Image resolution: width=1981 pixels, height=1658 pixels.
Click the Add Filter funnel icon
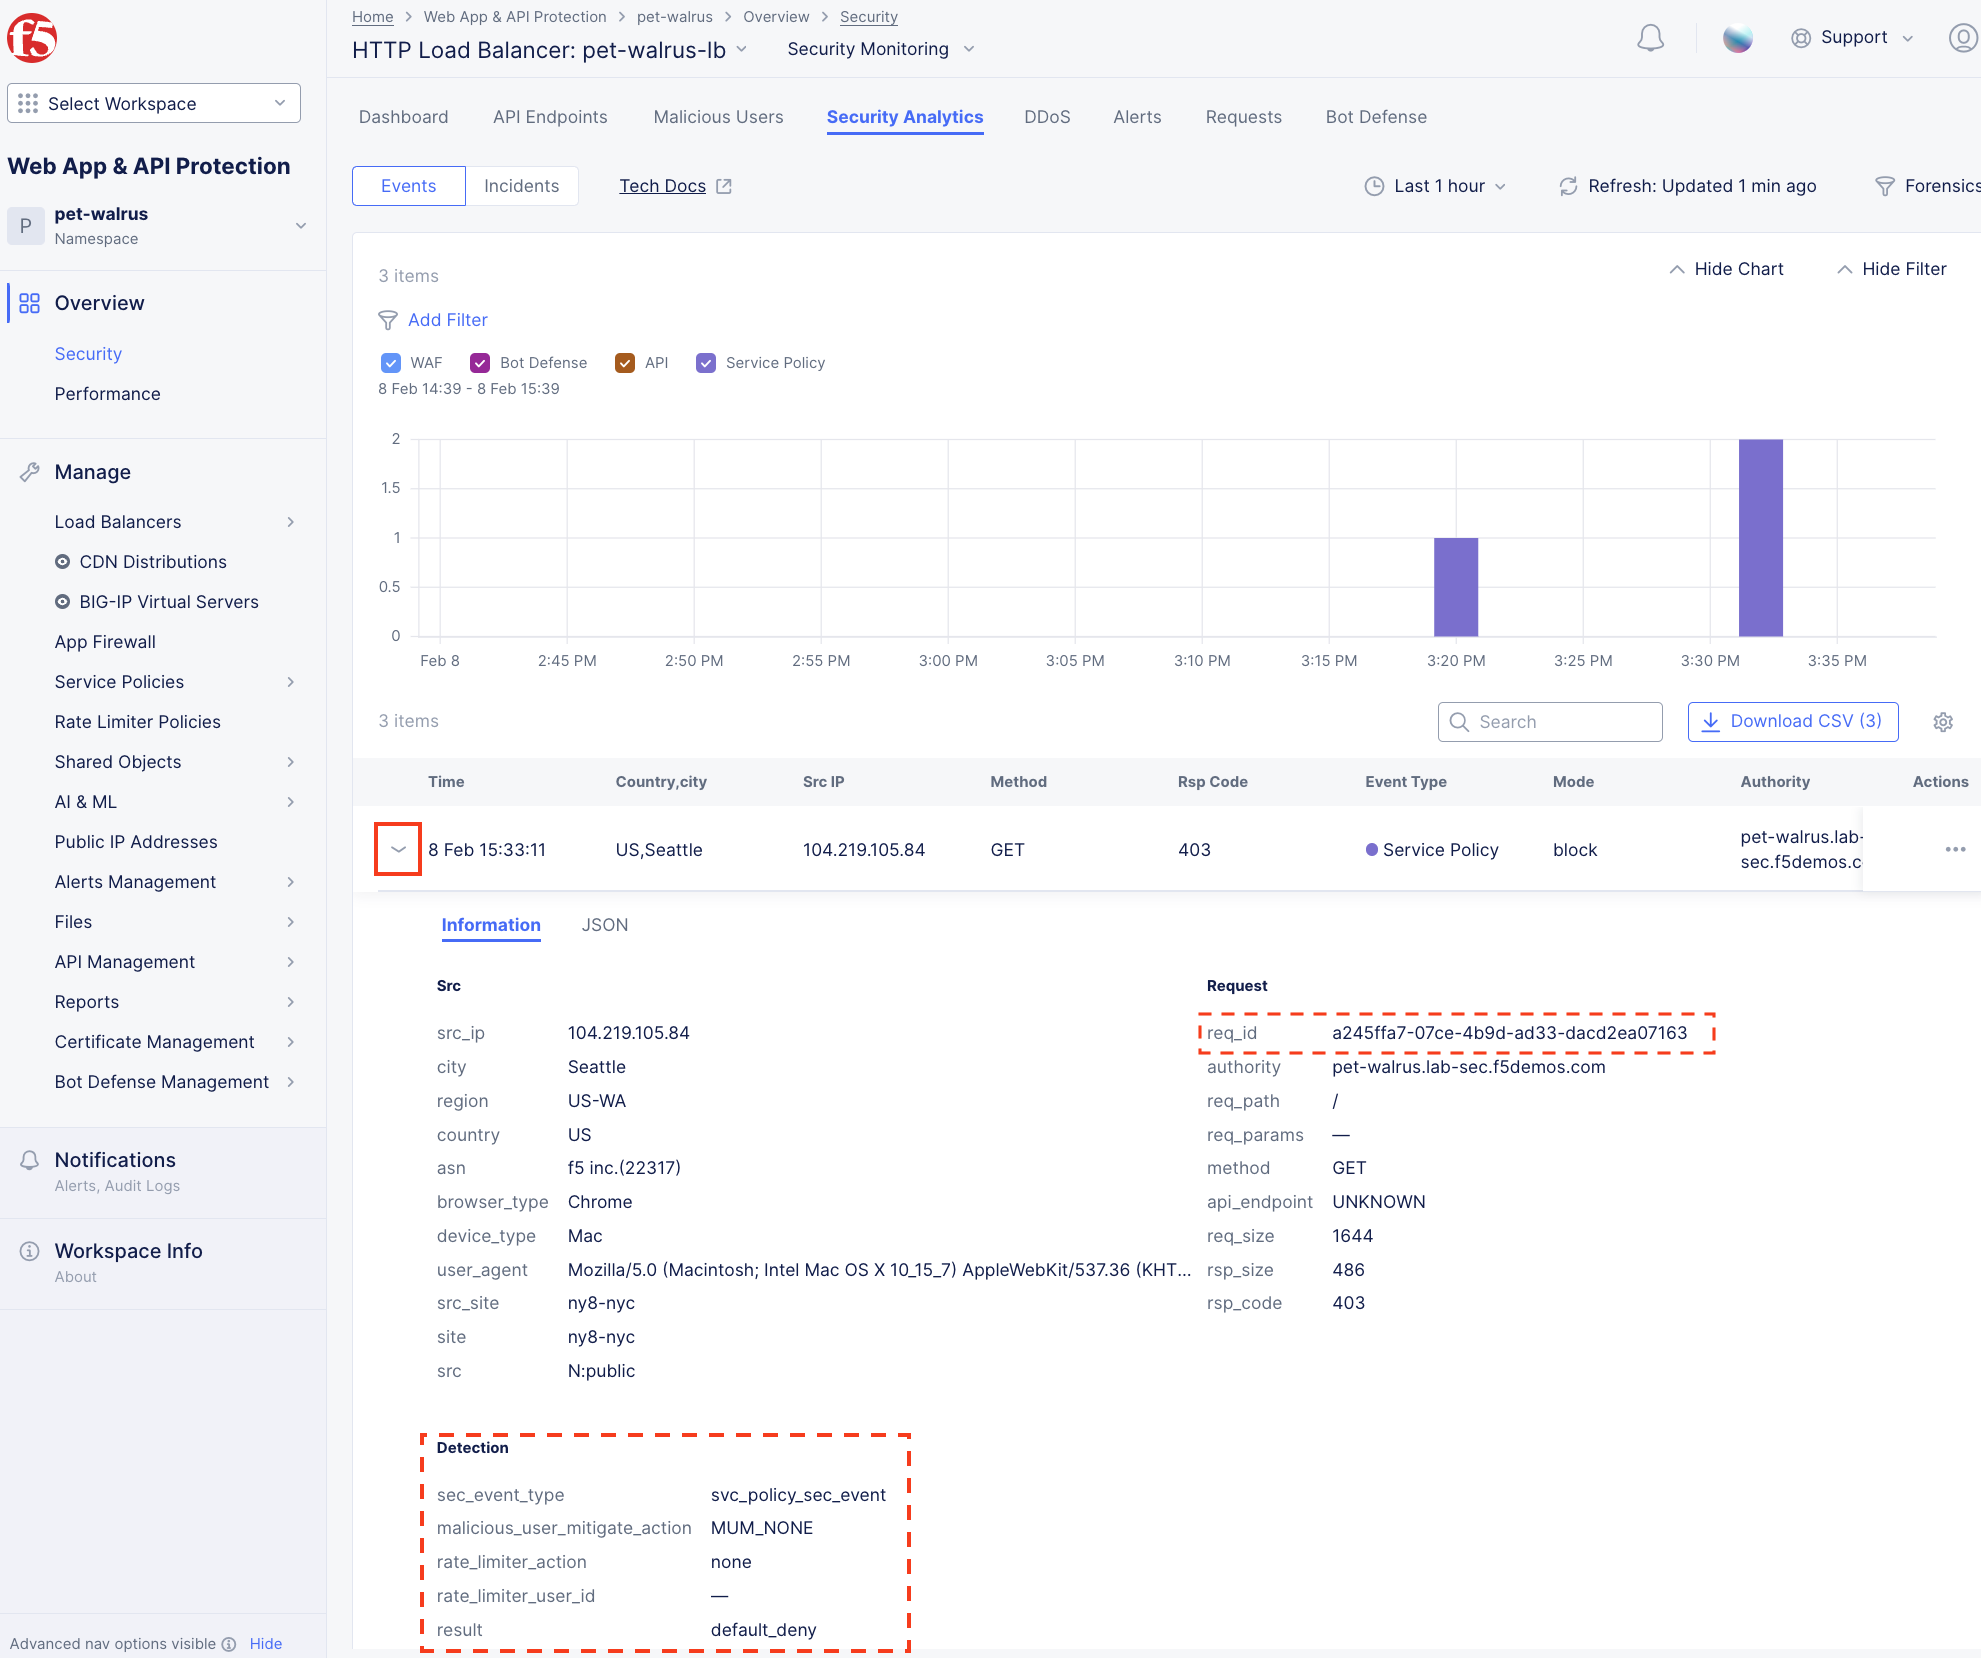(388, 320)
